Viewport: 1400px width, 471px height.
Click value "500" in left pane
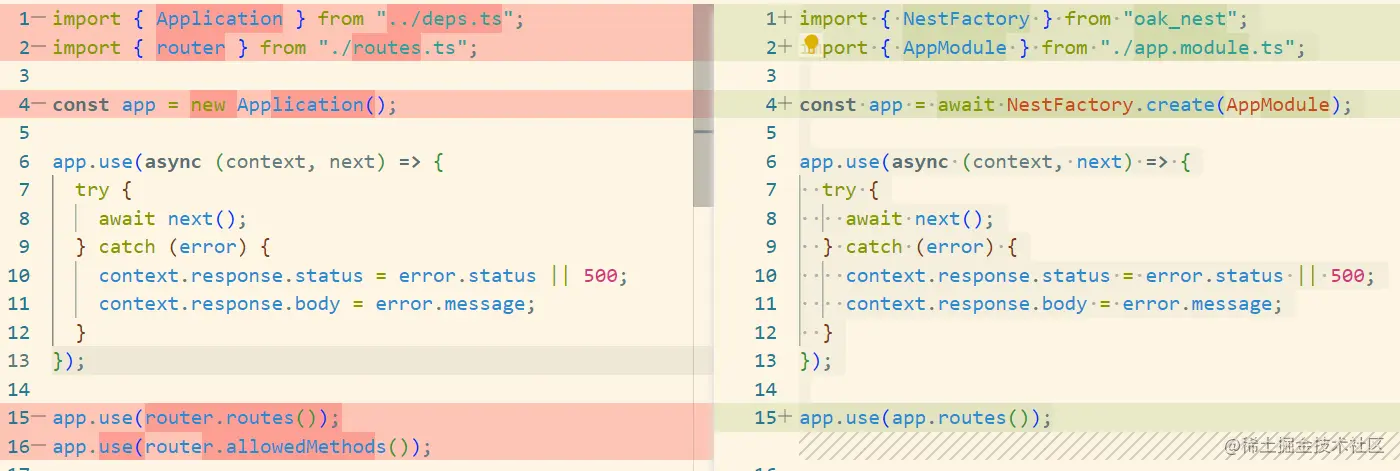tap(600, 275)
